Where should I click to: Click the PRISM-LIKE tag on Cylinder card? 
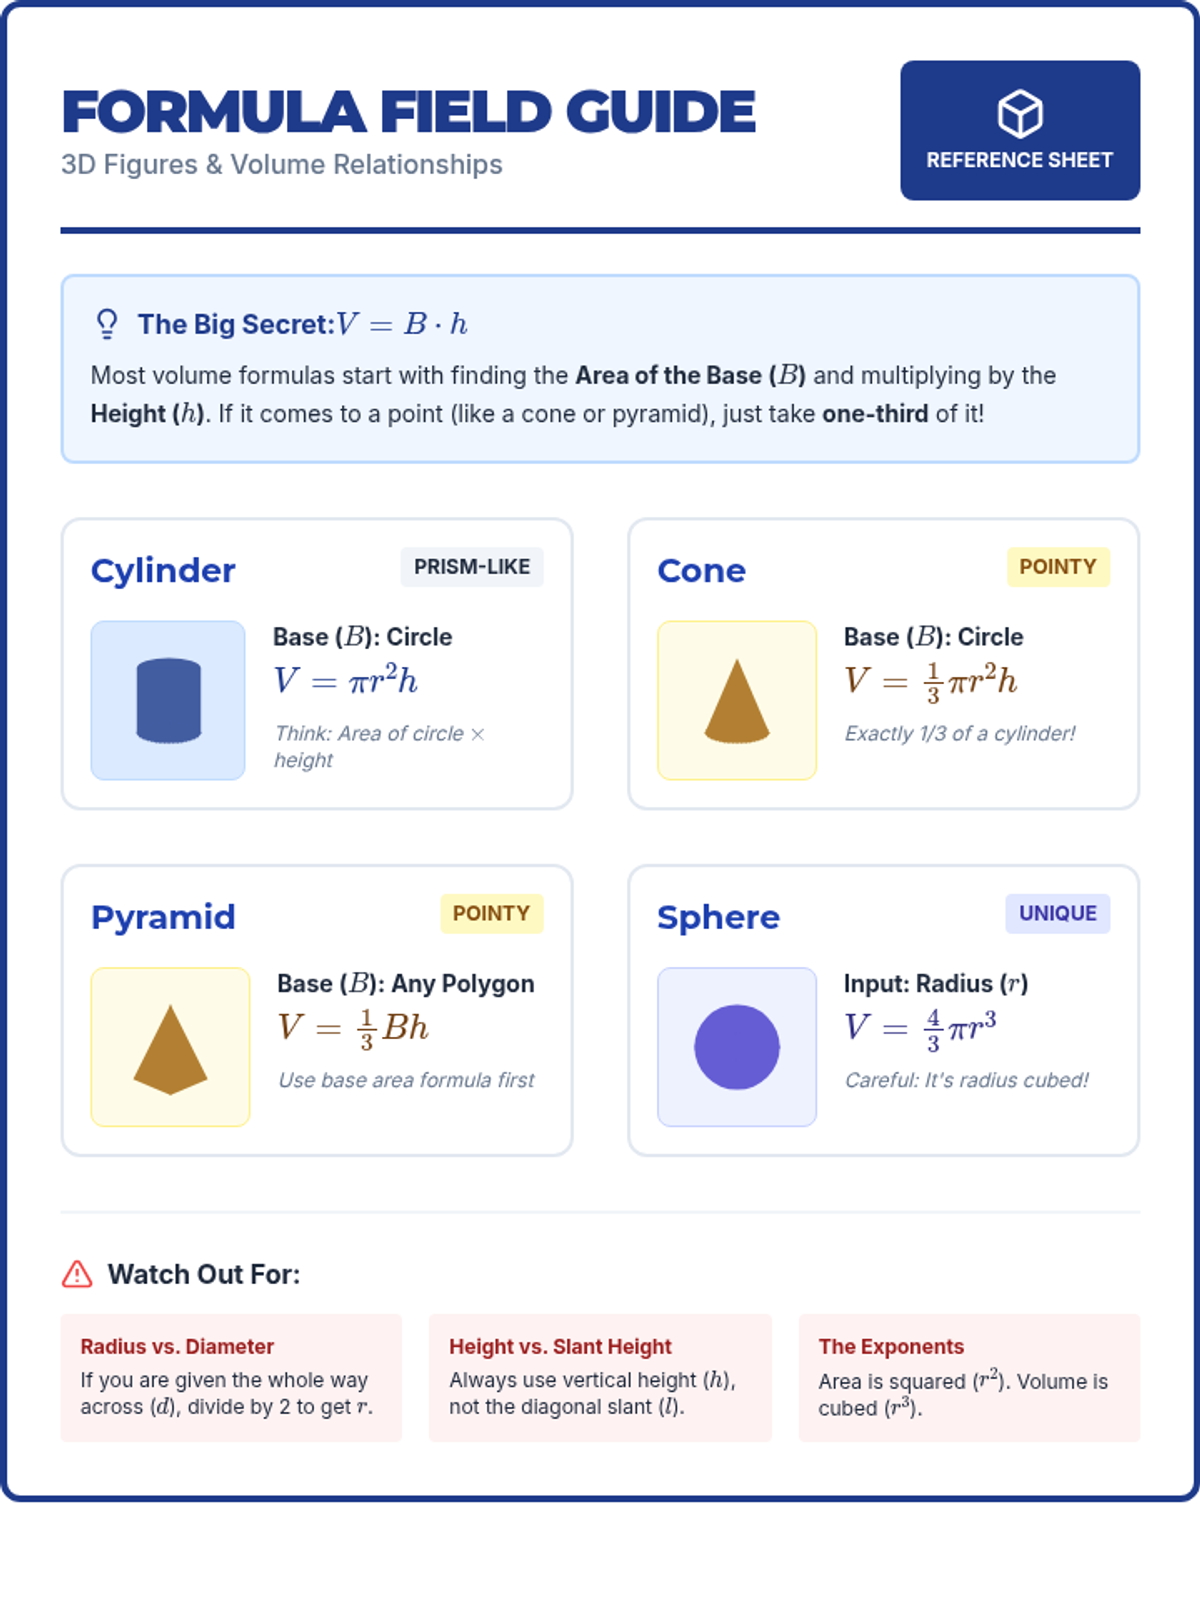472,567
